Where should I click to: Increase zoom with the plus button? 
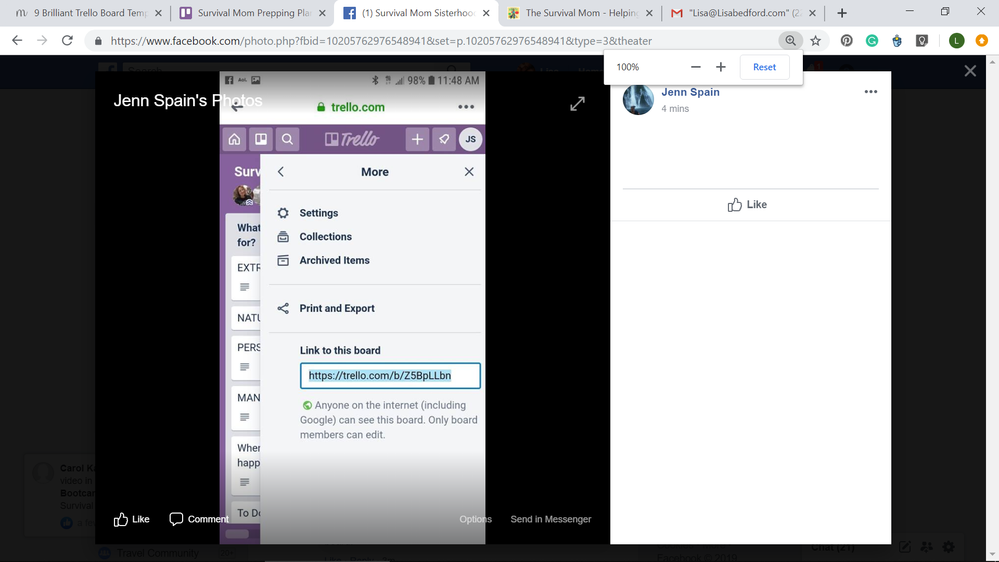point(721,67)
